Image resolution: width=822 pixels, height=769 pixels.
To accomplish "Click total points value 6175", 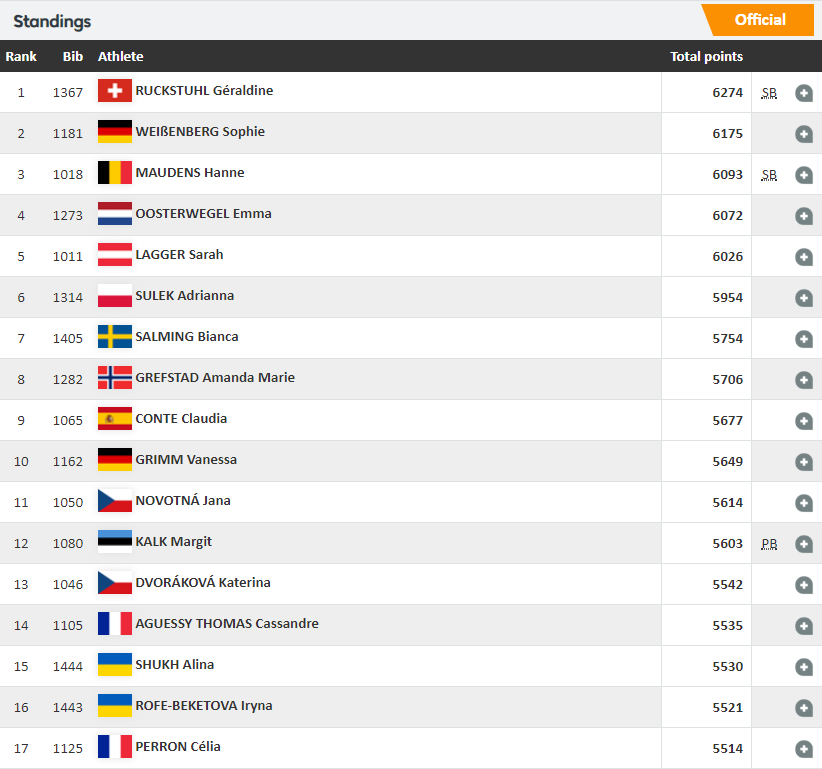I will pos(727,134).
